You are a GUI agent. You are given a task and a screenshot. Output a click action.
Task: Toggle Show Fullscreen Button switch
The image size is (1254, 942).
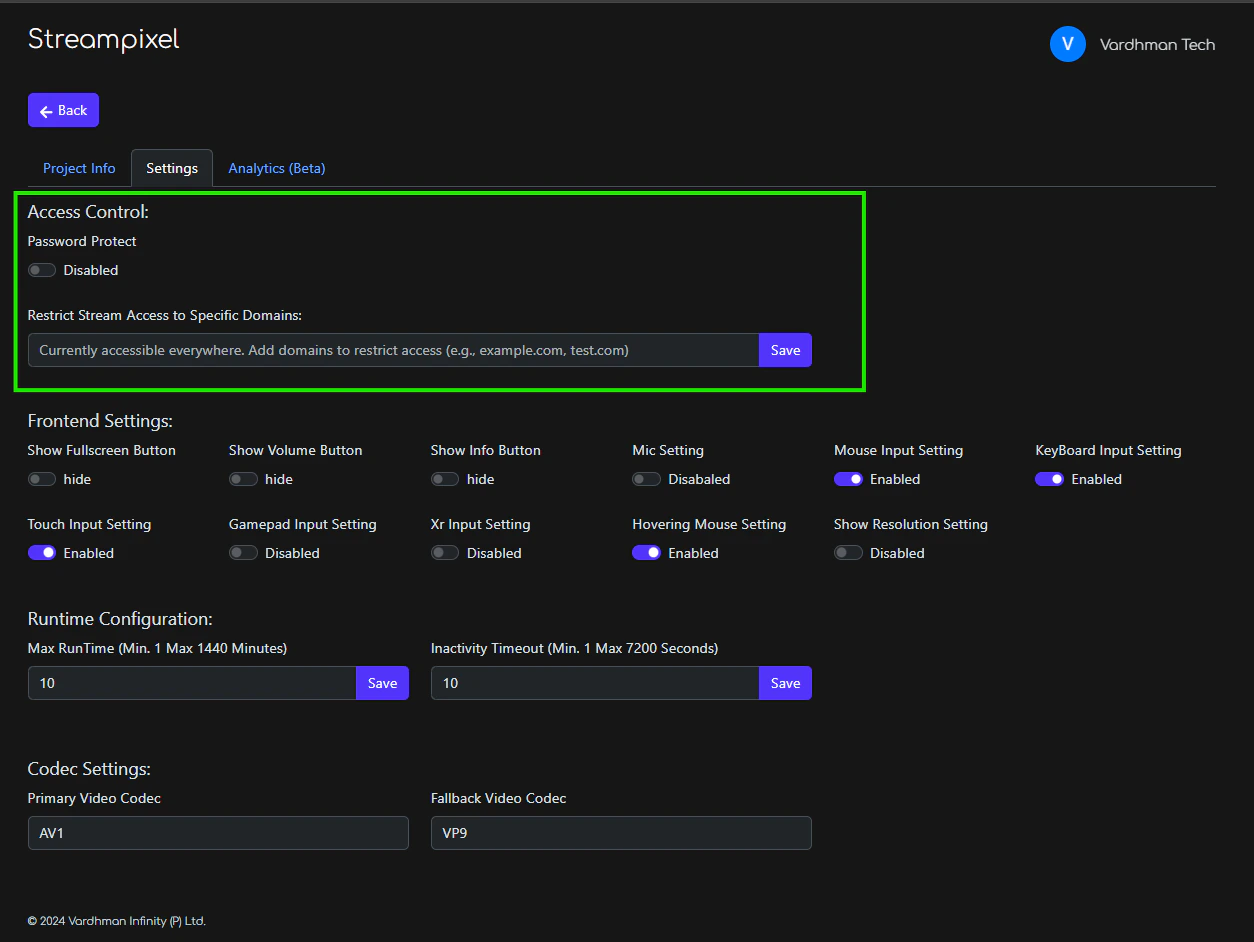[42, 479]
